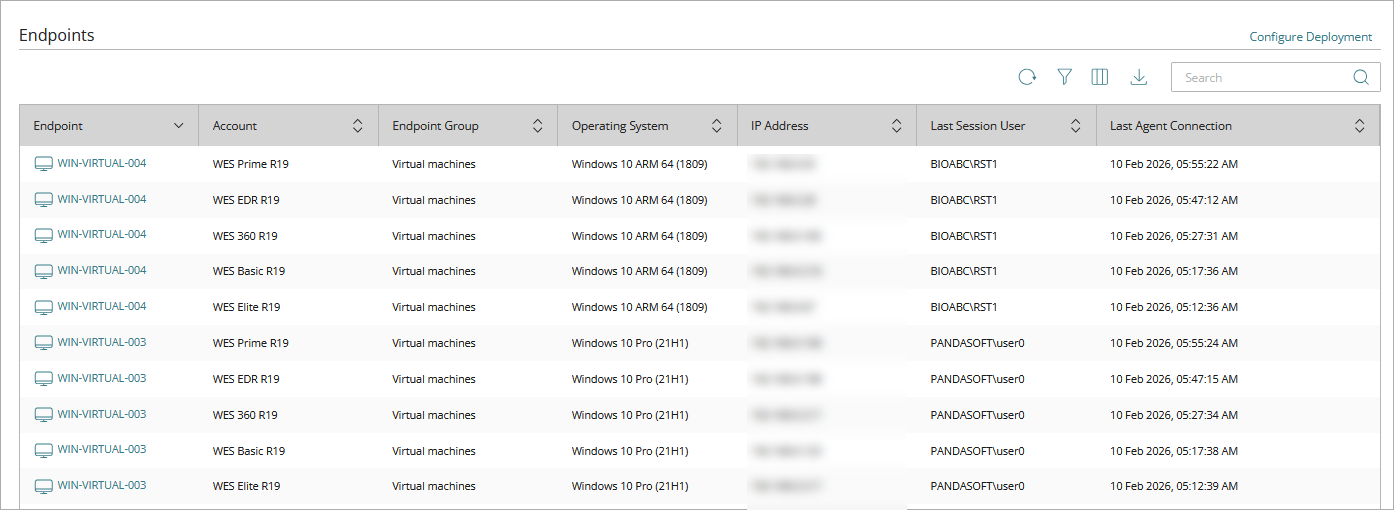Viewport: 1394px width, 510px height.
Task: Select the 10 Feb 2026, 05:55:22 AM cell
Action: point(1174,164)
